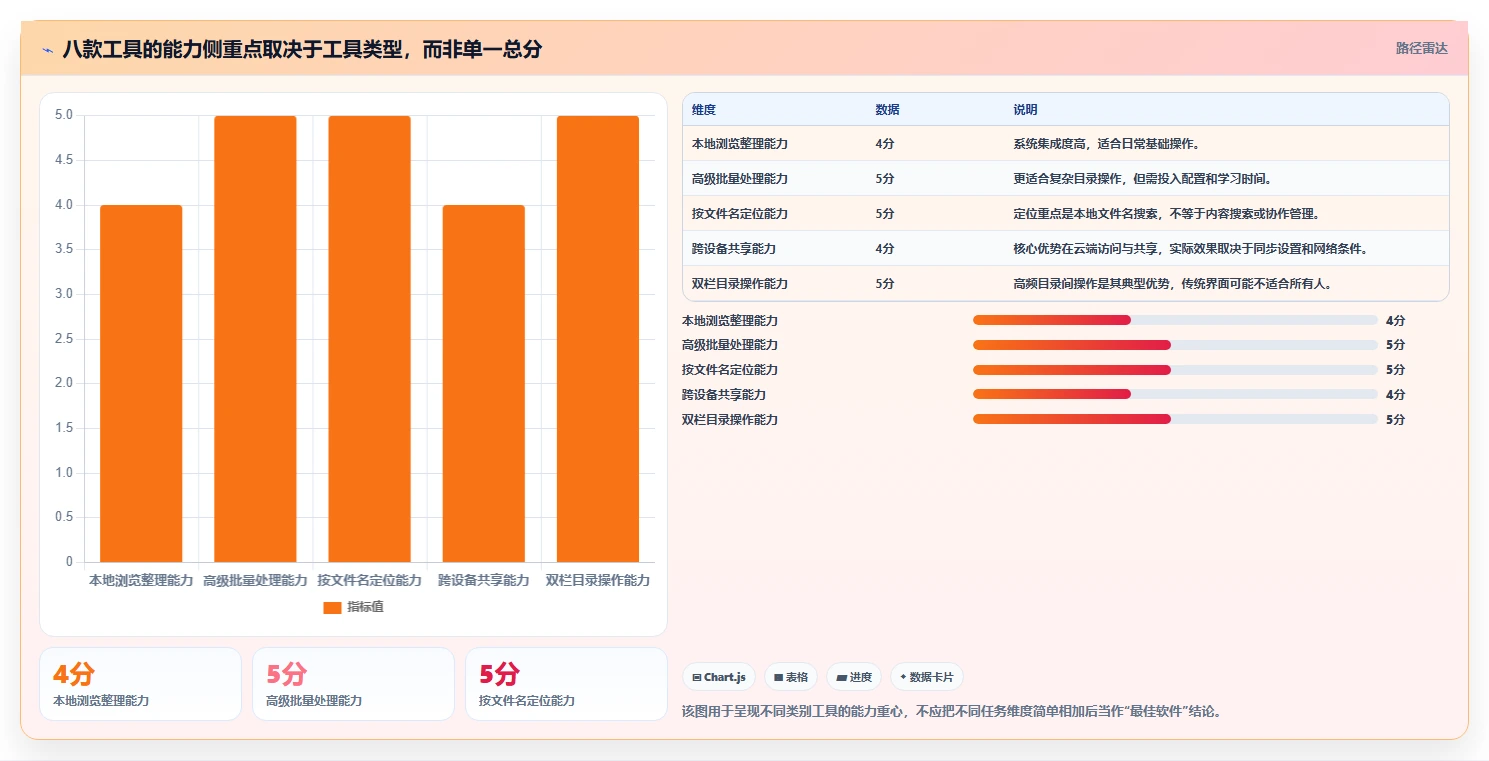Click the 4分 value in the 跨设备共享能力 table row
Image resolution: width=1489 pixels, height=761 pixels.
(884, 248)
